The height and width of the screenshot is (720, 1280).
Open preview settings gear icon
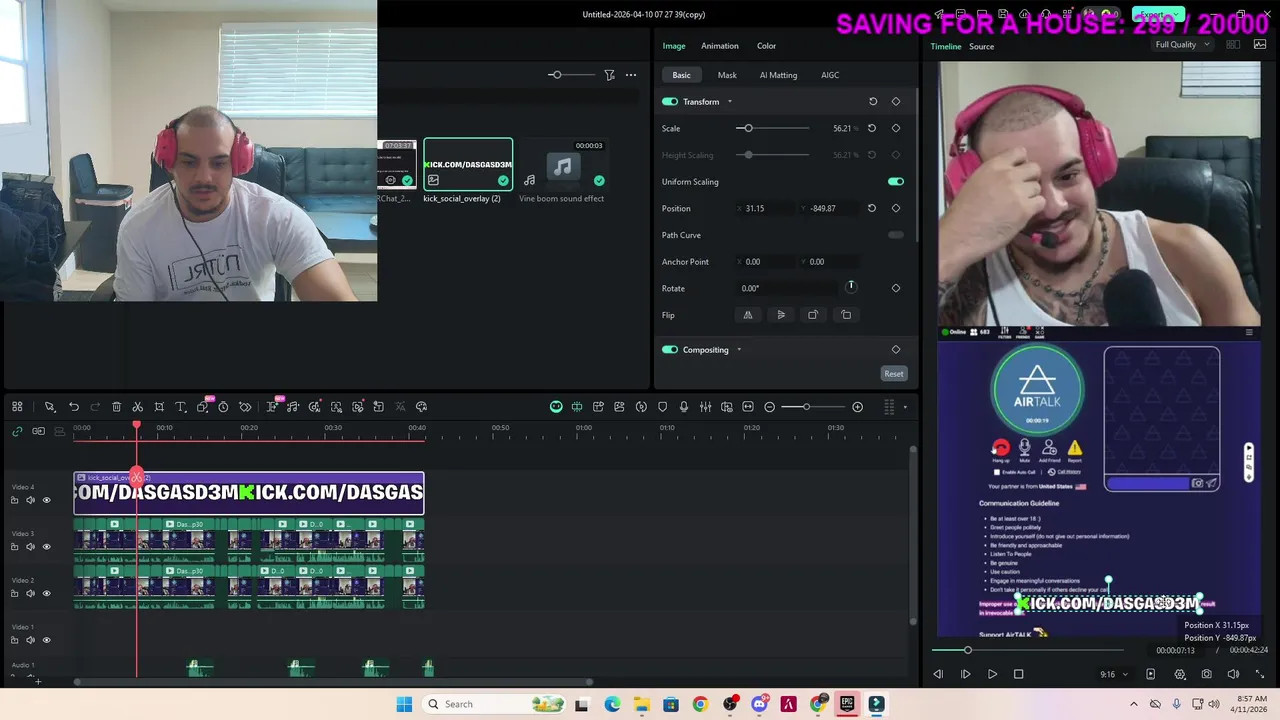(x=1180, y=674)
